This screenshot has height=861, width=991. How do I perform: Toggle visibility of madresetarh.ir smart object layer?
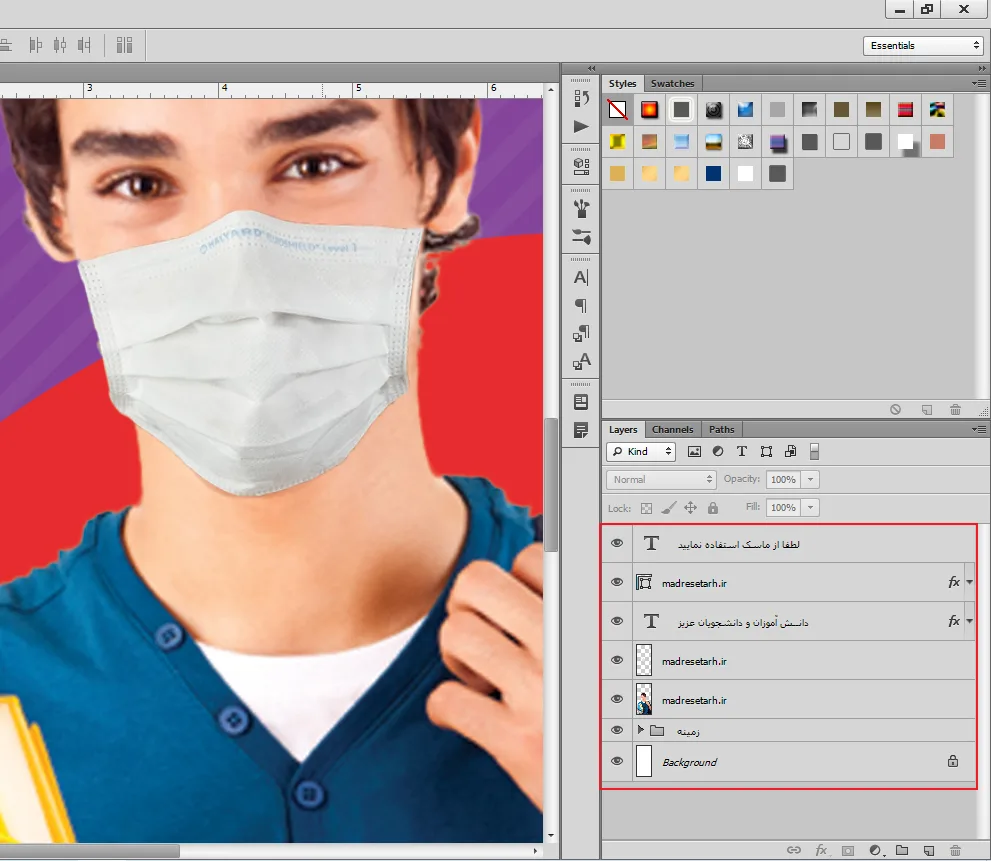[617, 582]
